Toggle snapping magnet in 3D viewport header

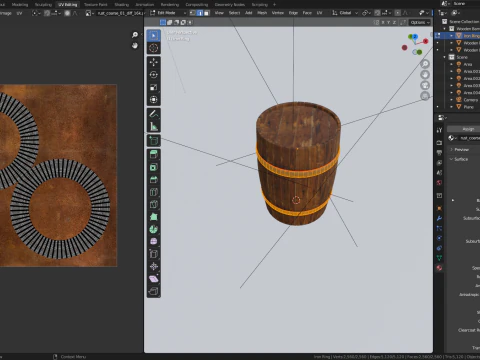(377, 13)
